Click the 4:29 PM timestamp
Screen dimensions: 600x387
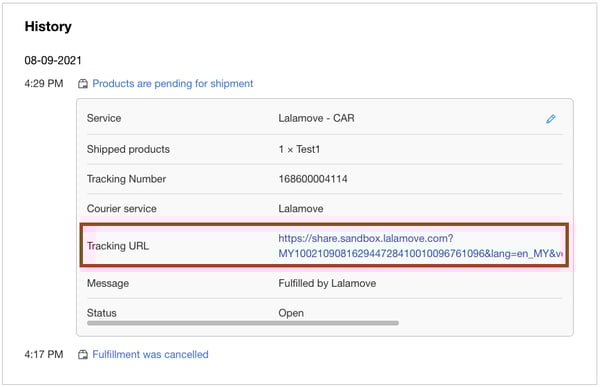tap(44, 83)
